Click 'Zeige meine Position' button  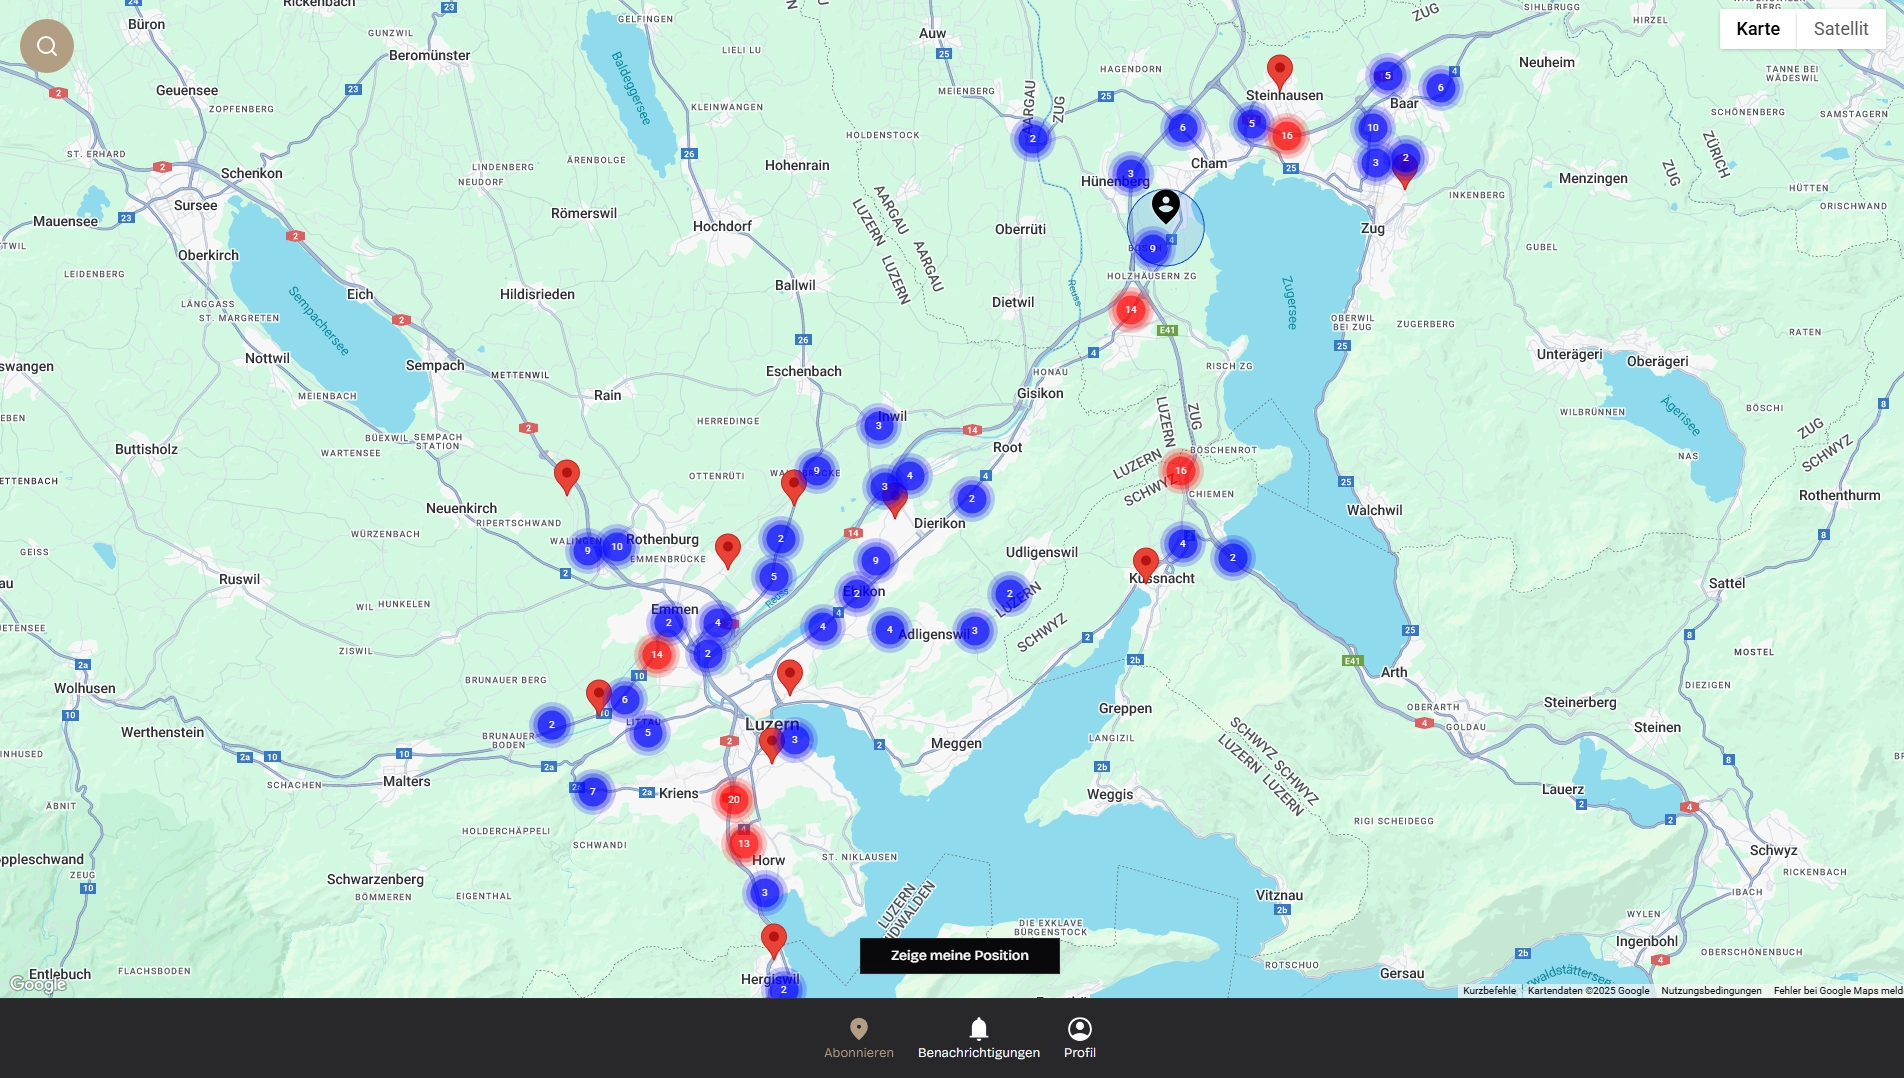960,956
